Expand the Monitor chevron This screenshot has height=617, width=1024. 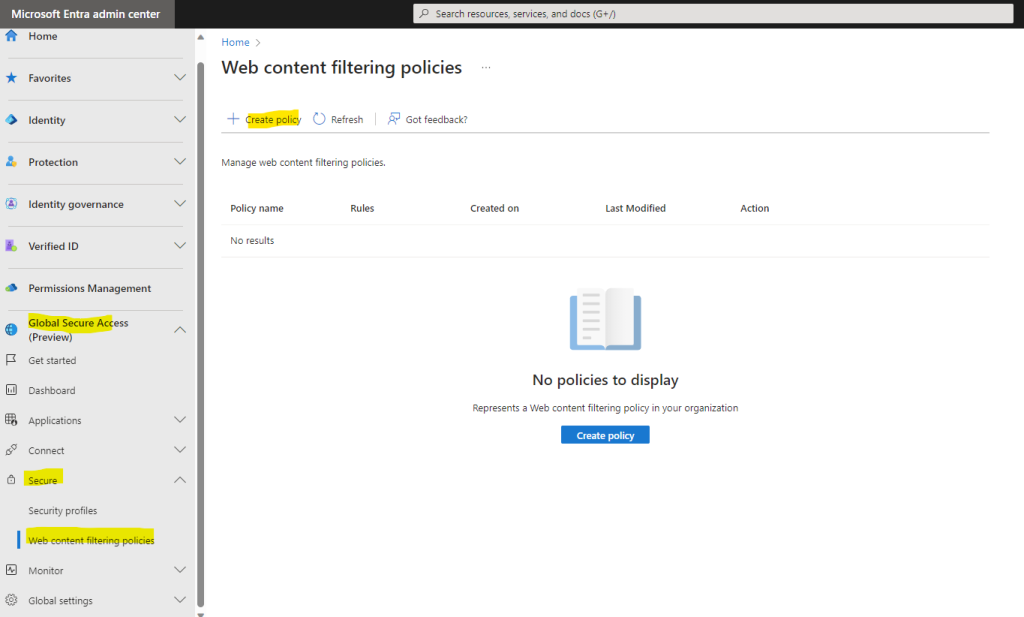tap(180, 570)
